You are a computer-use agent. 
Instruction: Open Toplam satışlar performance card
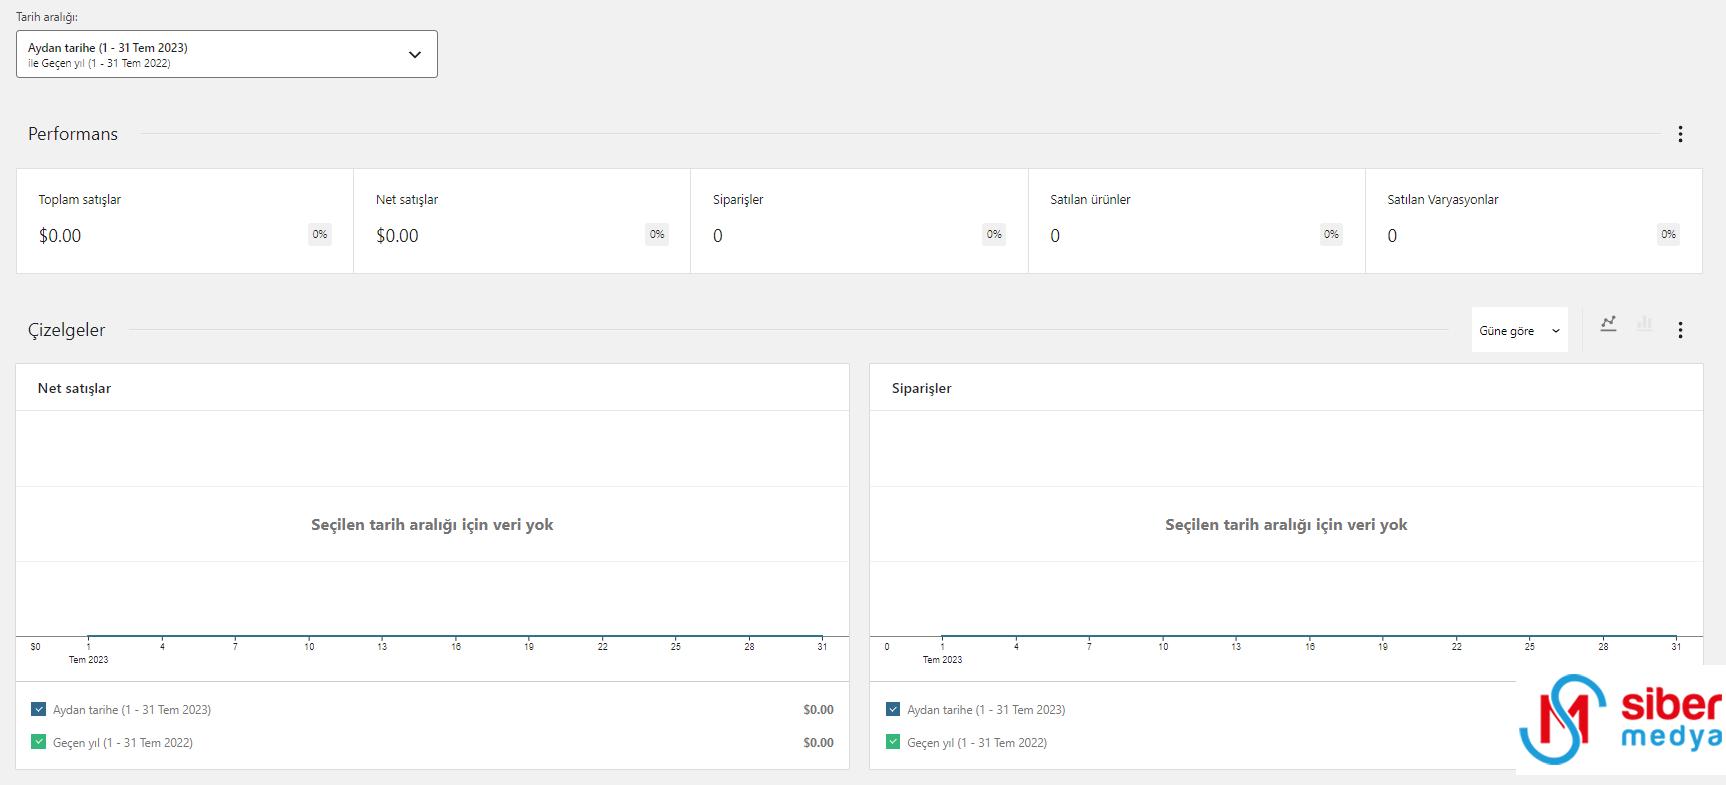coord(185,221)
